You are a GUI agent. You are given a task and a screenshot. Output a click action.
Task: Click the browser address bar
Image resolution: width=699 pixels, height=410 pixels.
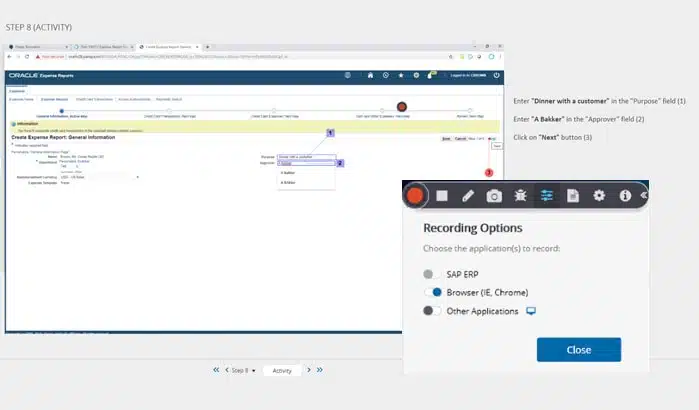[x=243, y=57]
